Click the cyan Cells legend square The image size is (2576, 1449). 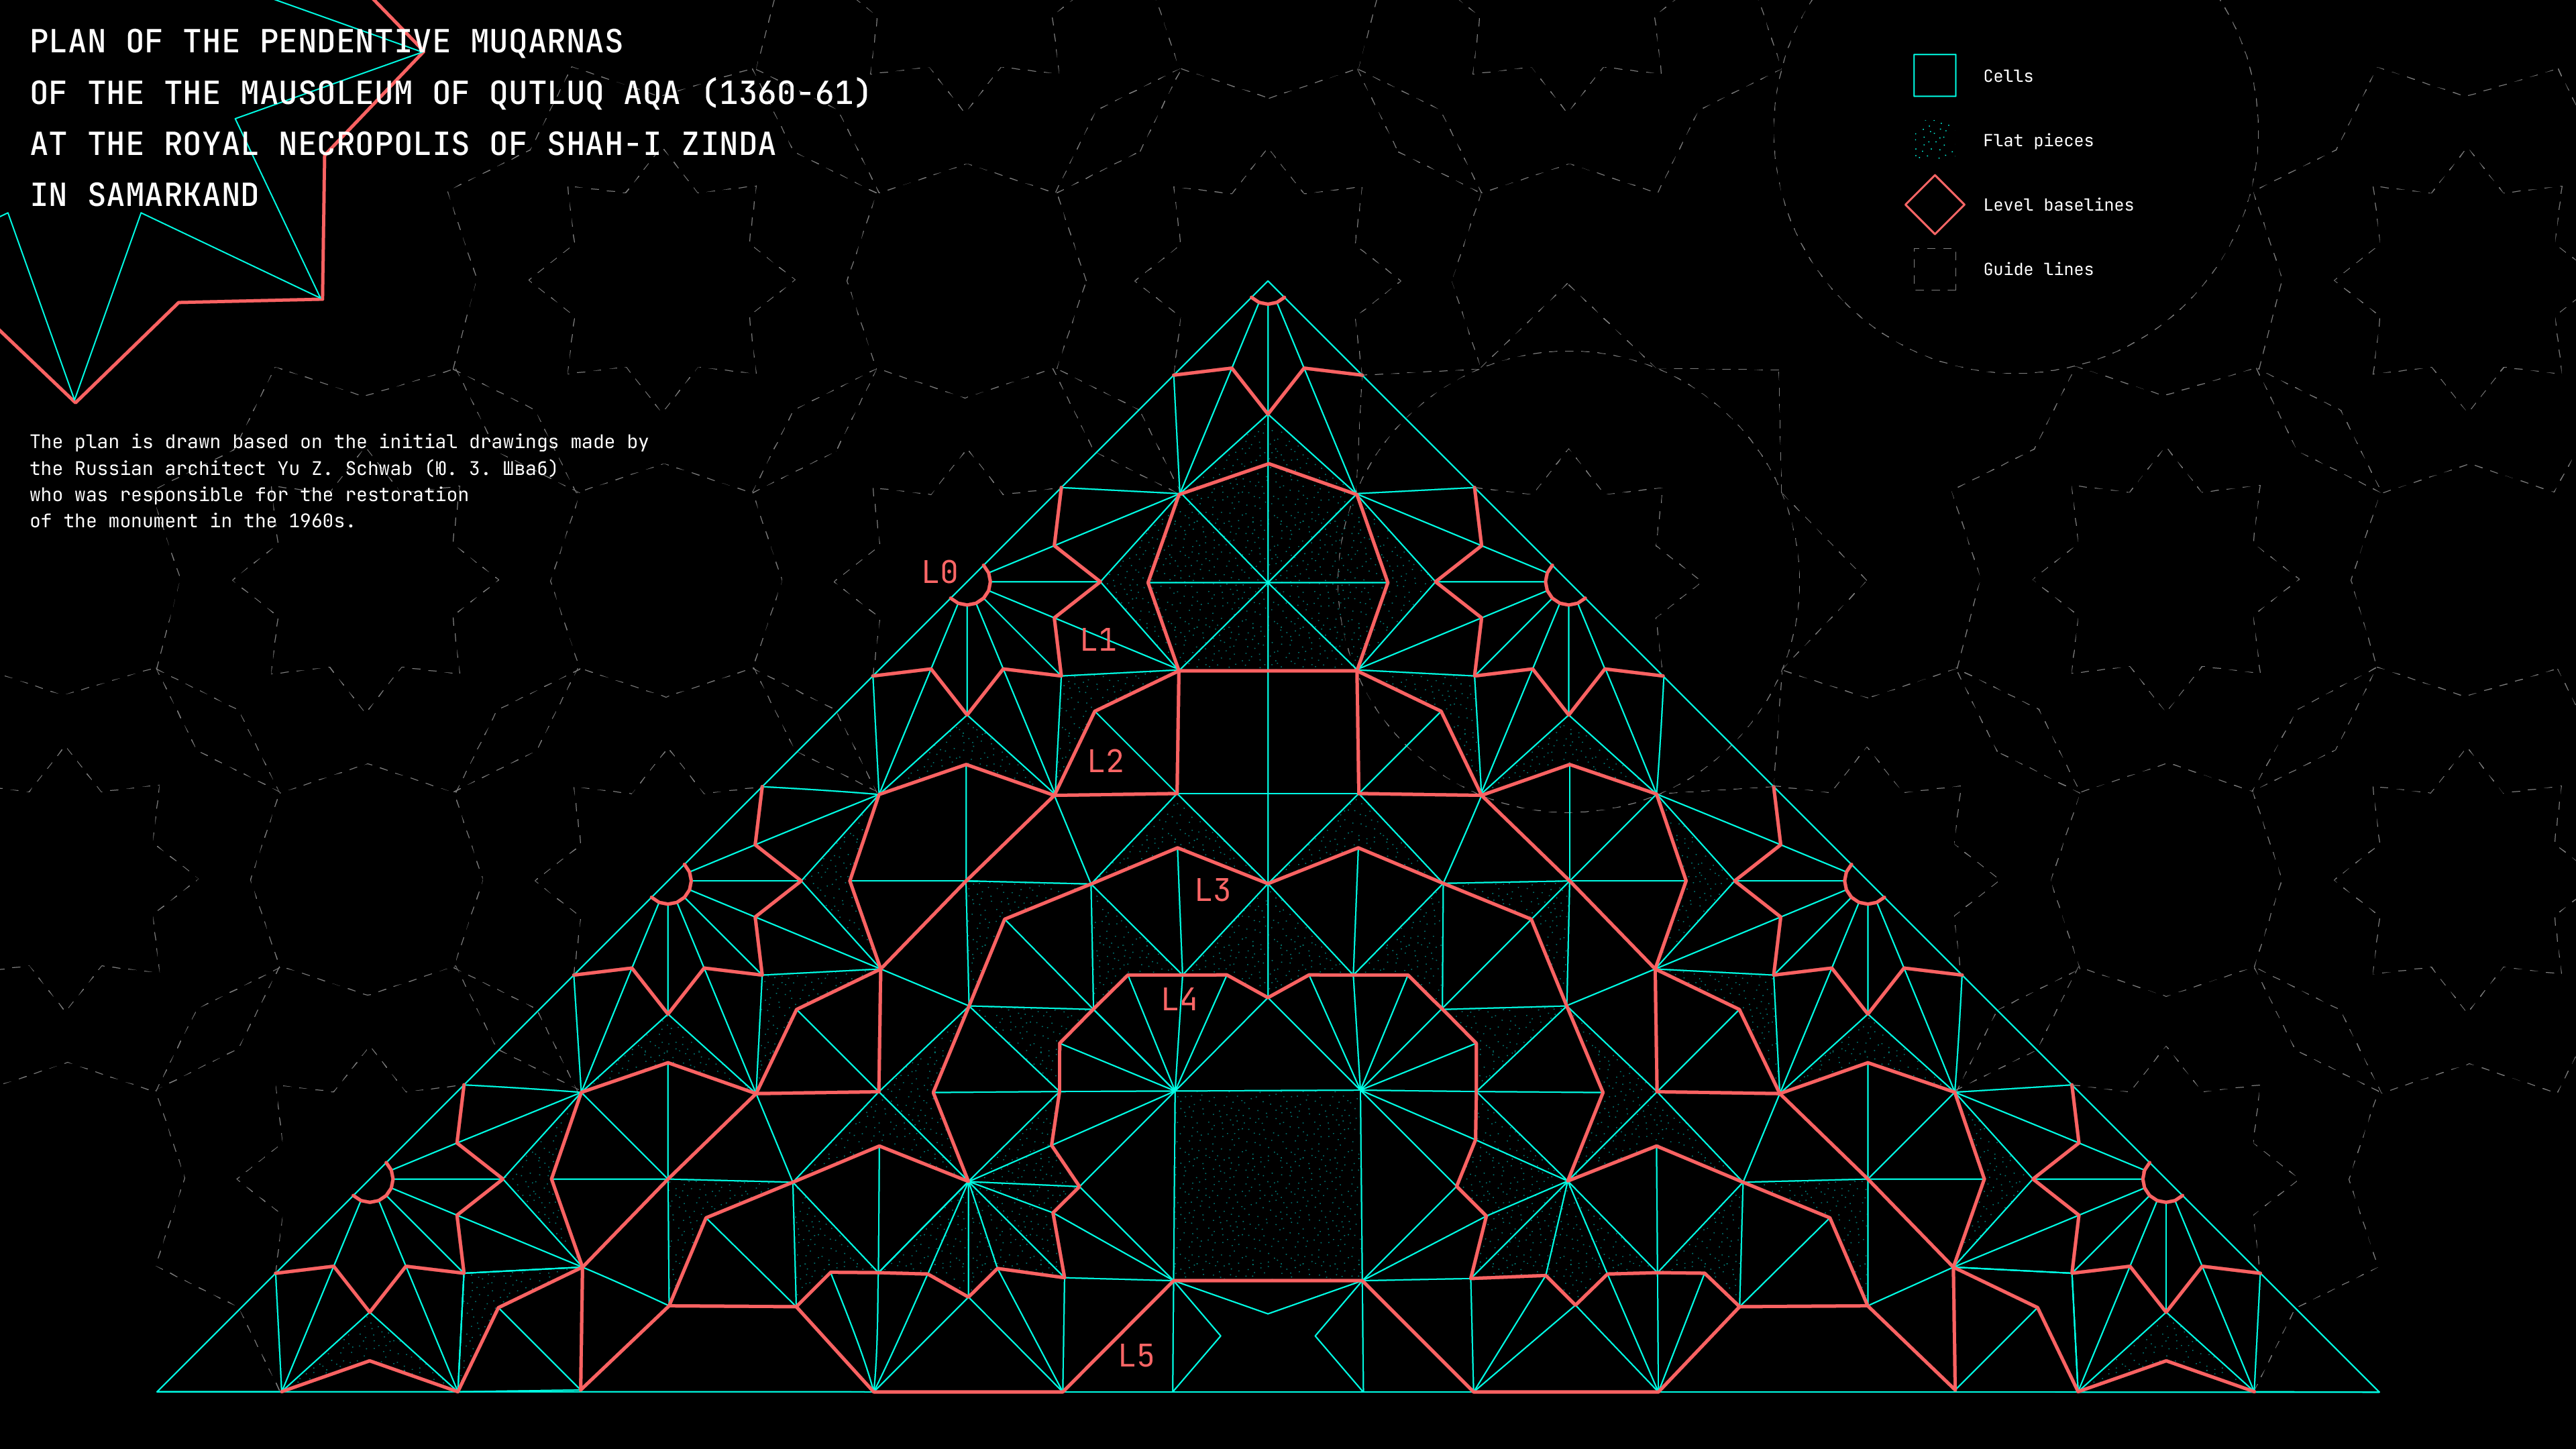(1934, 76)
